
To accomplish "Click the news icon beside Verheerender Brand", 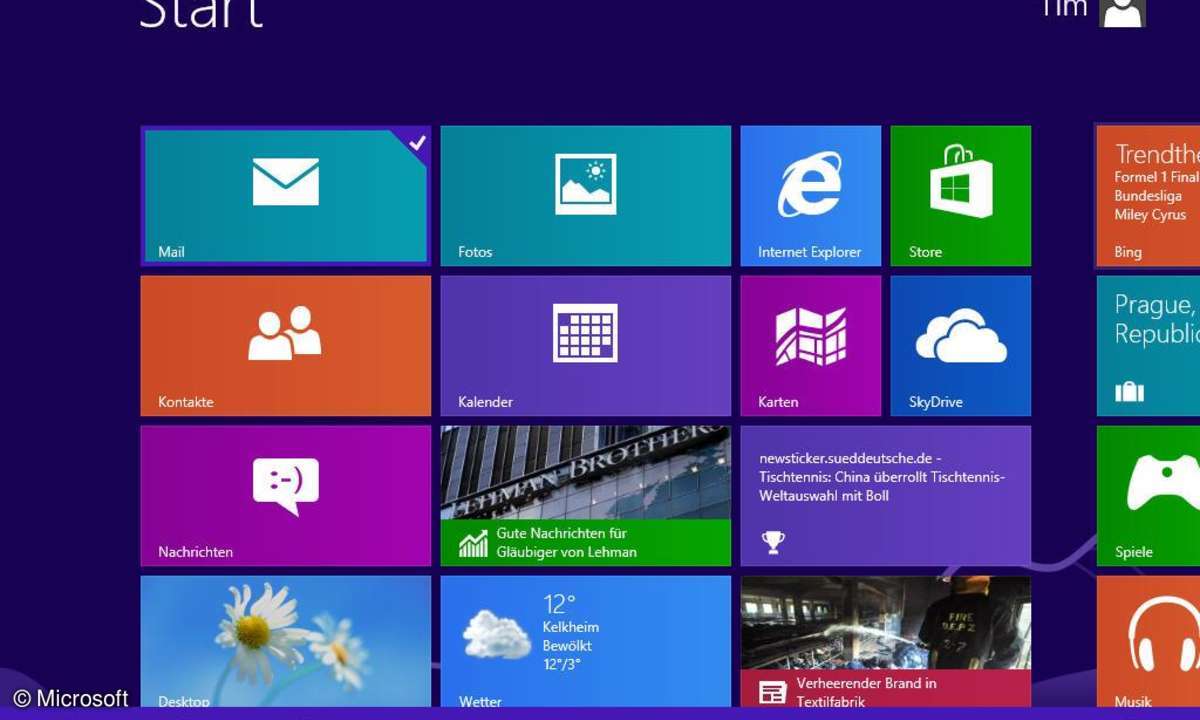I will [772, 692].
